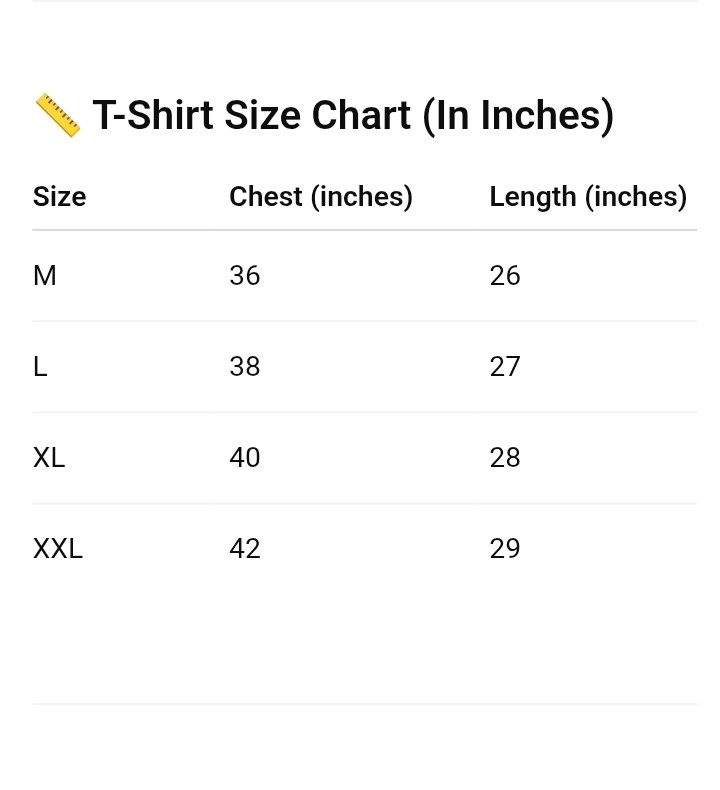Click chest value 38 in the L row
Screen dimensions: 720x790
pos(245,367)
